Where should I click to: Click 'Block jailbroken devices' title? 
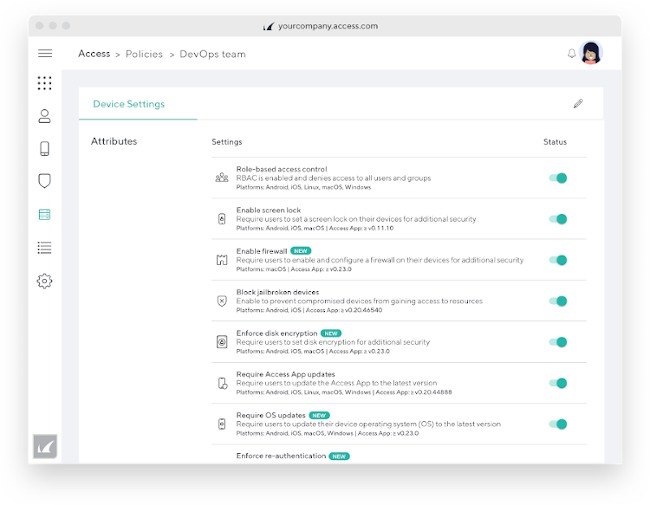tap(278, 292)
